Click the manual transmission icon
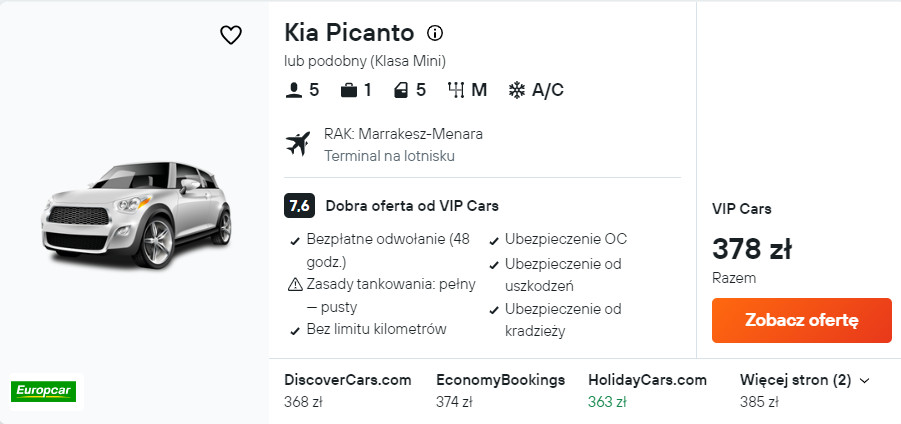This screenshot has height=424, width=901. point(457,90)
